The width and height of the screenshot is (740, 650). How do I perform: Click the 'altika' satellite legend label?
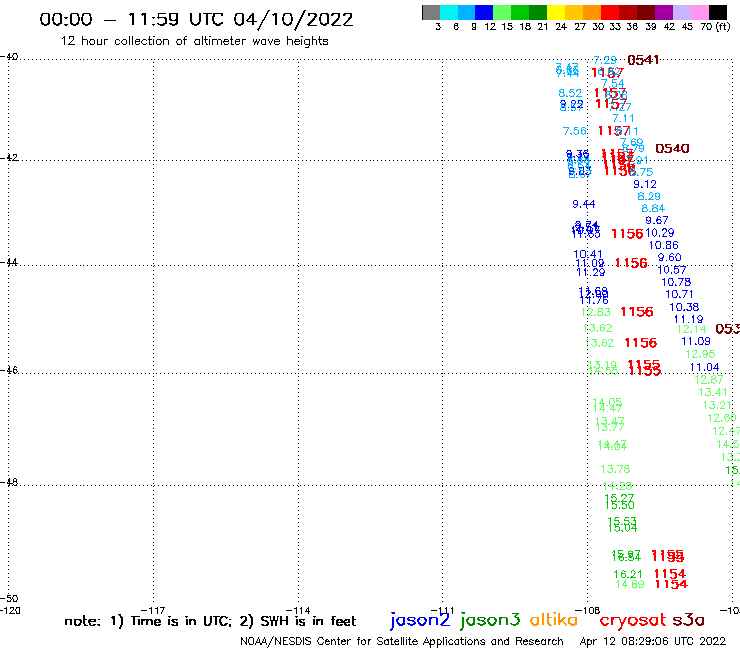(554, 619)
